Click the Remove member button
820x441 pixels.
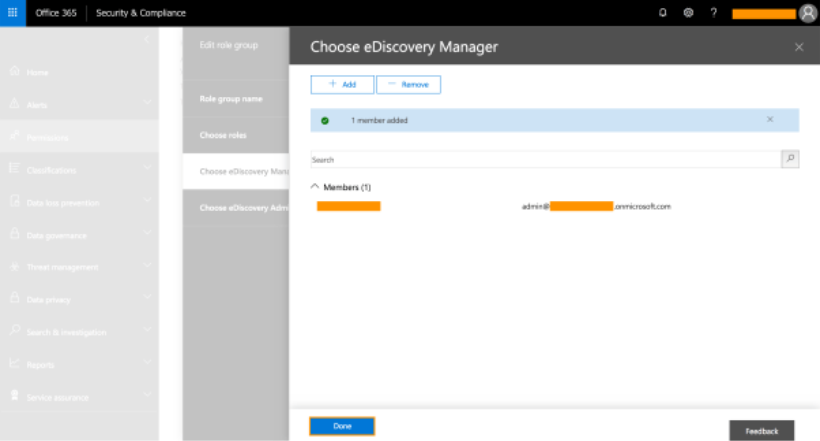pyautogui.click(x=408, y=85)
